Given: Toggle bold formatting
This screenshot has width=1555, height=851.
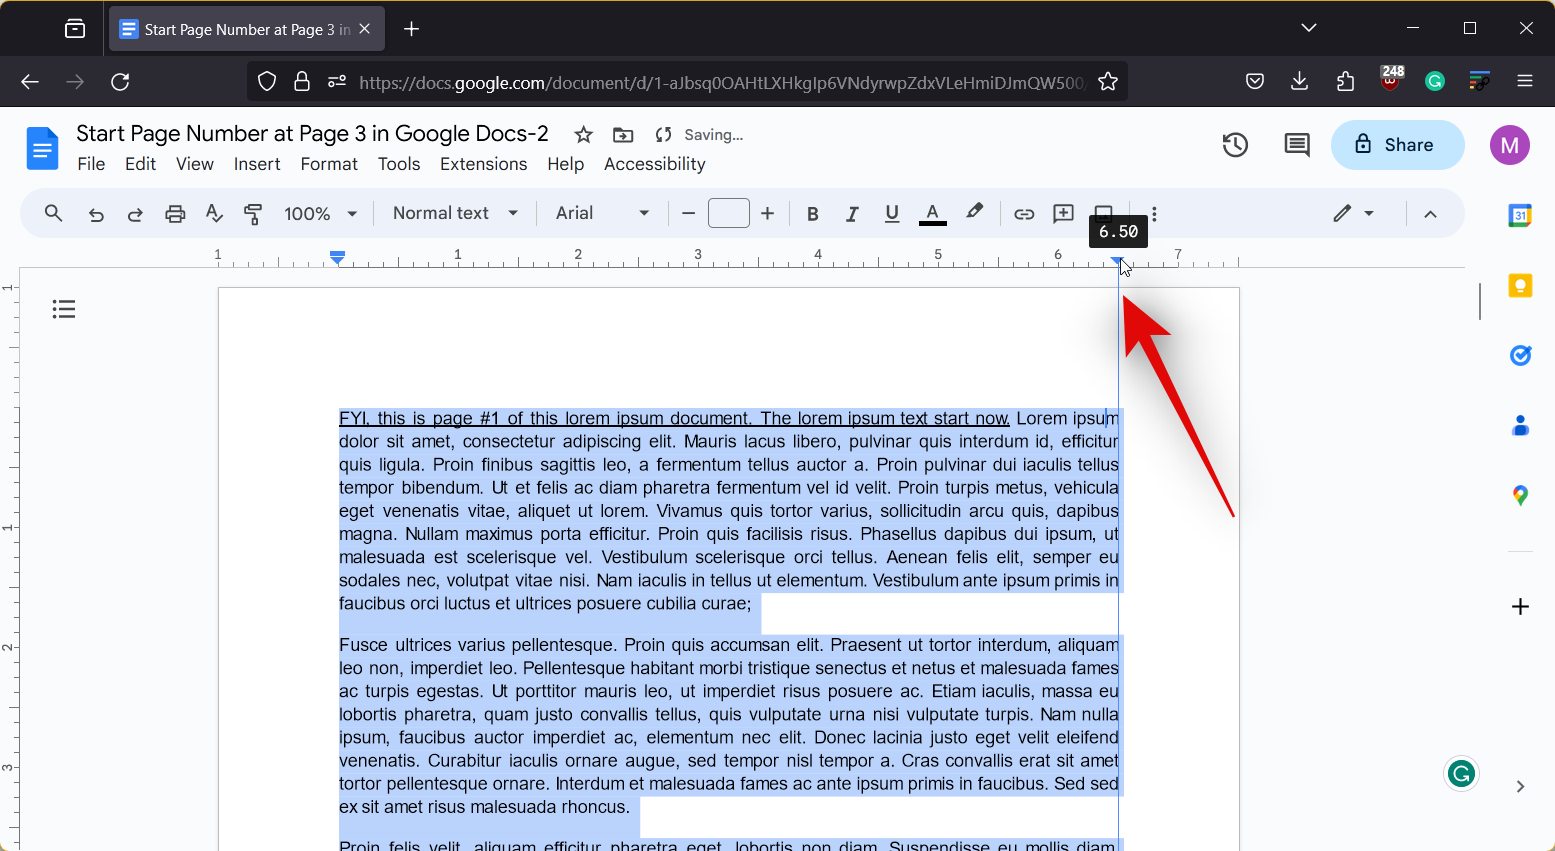Looking at the screenshot, I should [813, 214].
